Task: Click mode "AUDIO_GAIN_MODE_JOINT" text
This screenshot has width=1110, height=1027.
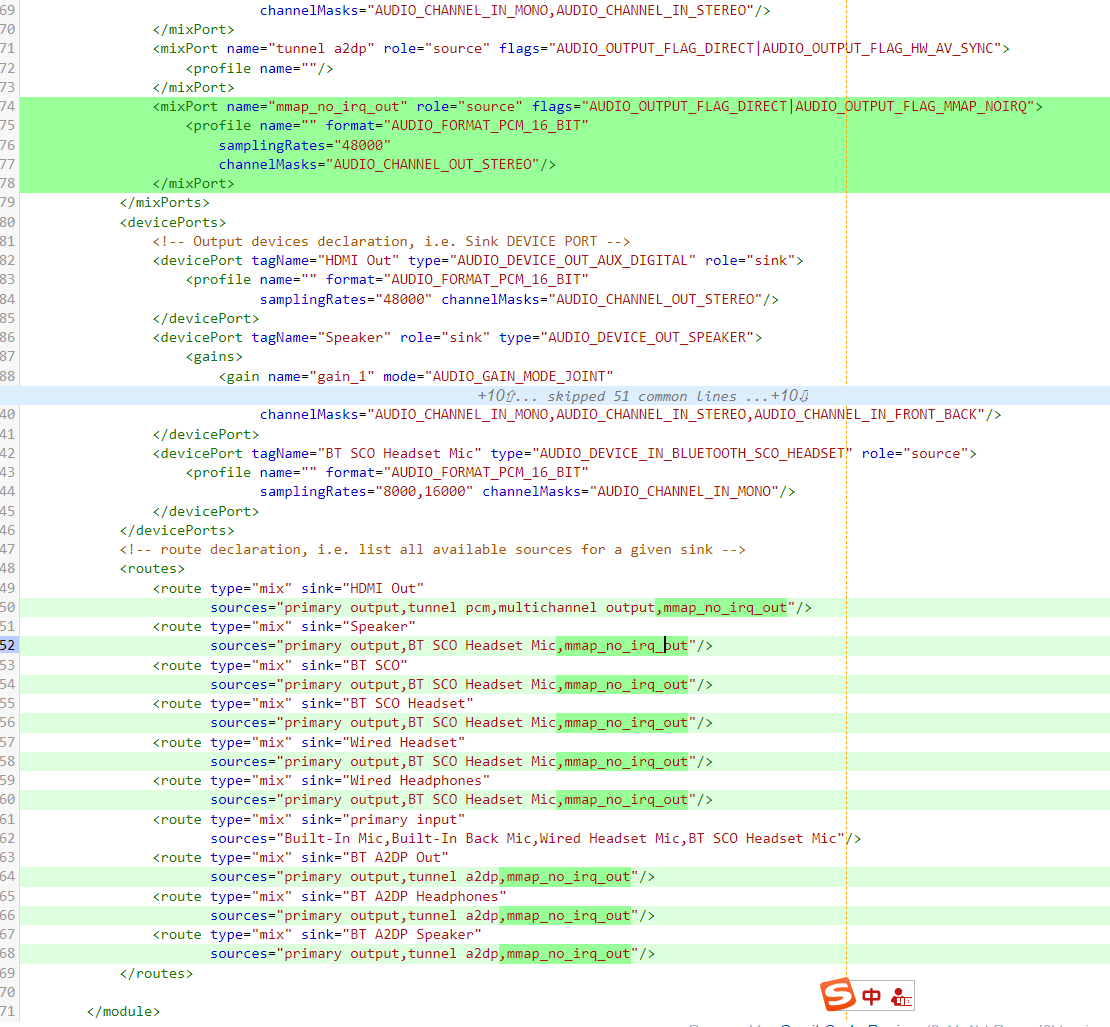Action: 523,377
